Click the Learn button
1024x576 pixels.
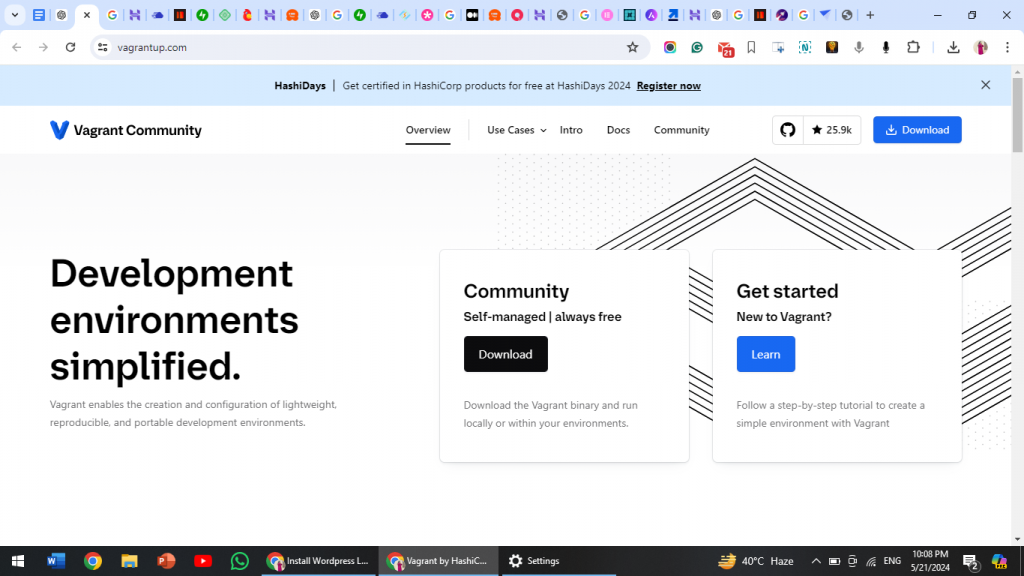pyautogui.click(x=765, y=354)
